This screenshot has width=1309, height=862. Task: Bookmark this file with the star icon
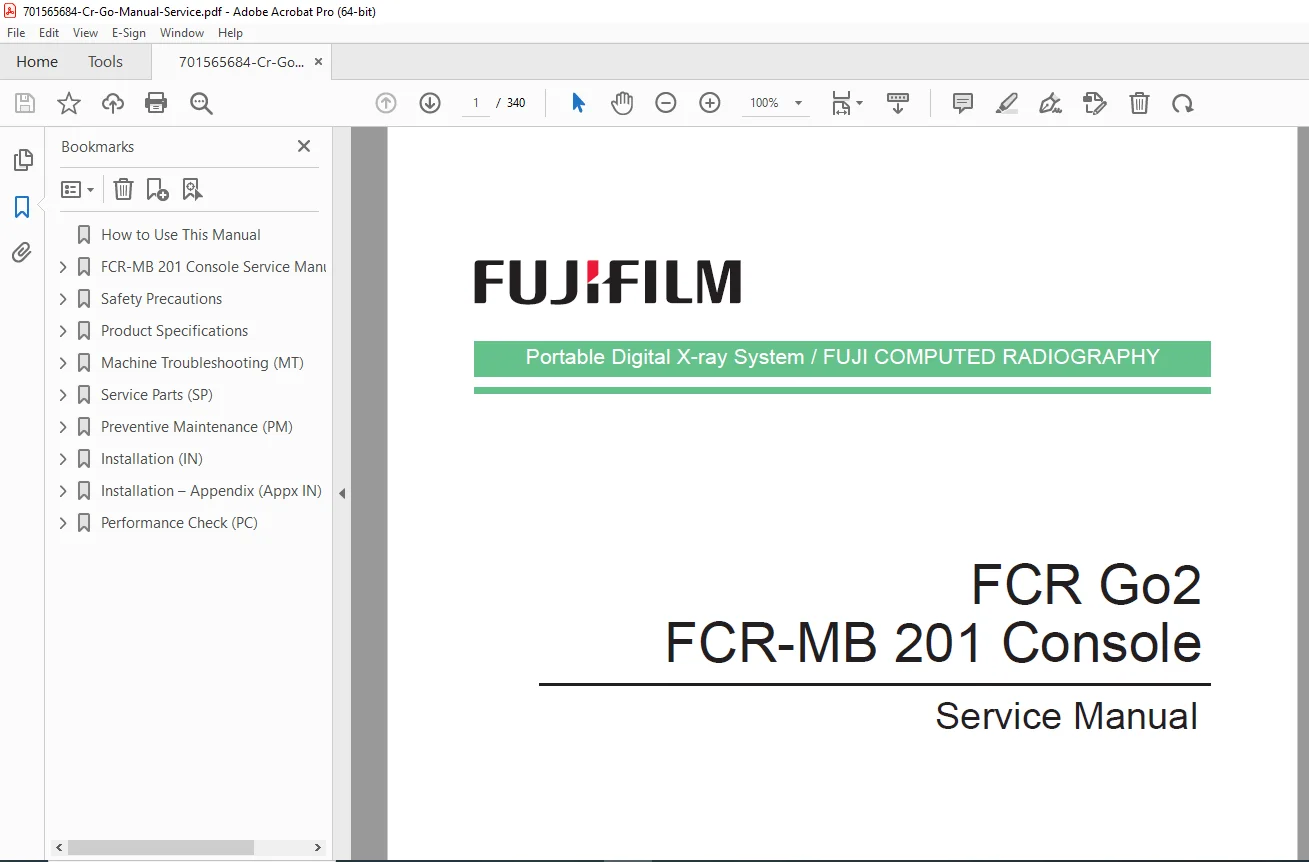click(69, 103)
